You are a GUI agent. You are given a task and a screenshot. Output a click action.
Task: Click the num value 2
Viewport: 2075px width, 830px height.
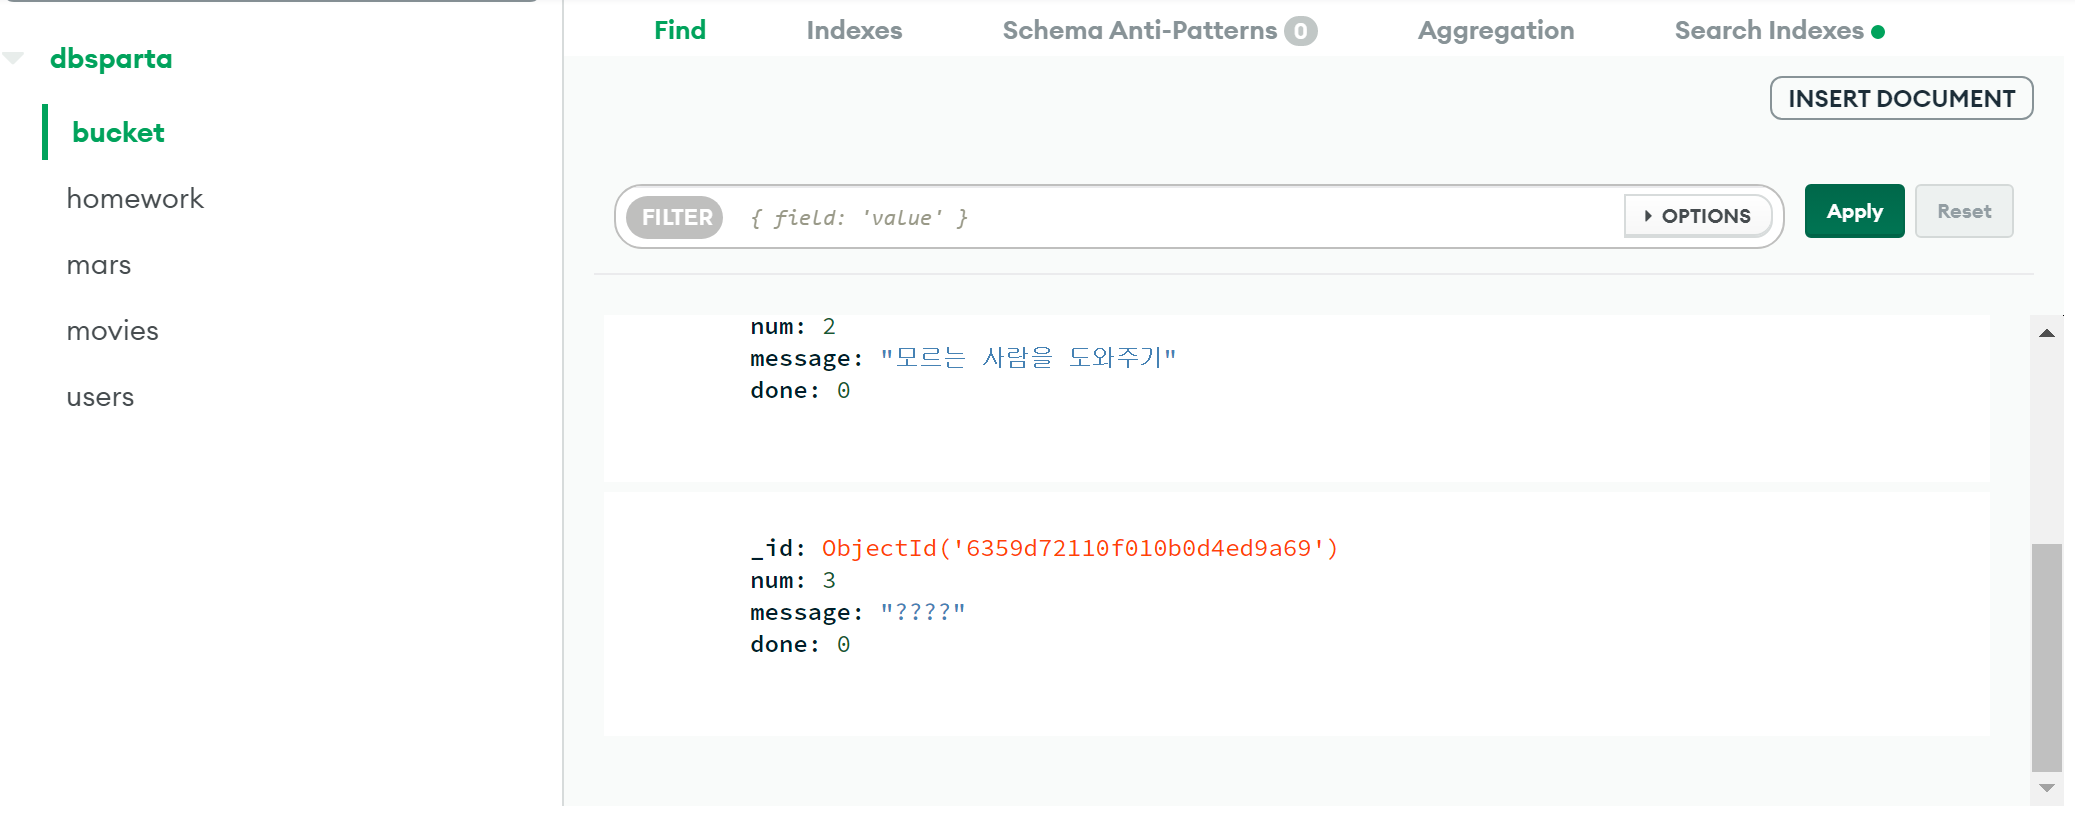(829, 326)
